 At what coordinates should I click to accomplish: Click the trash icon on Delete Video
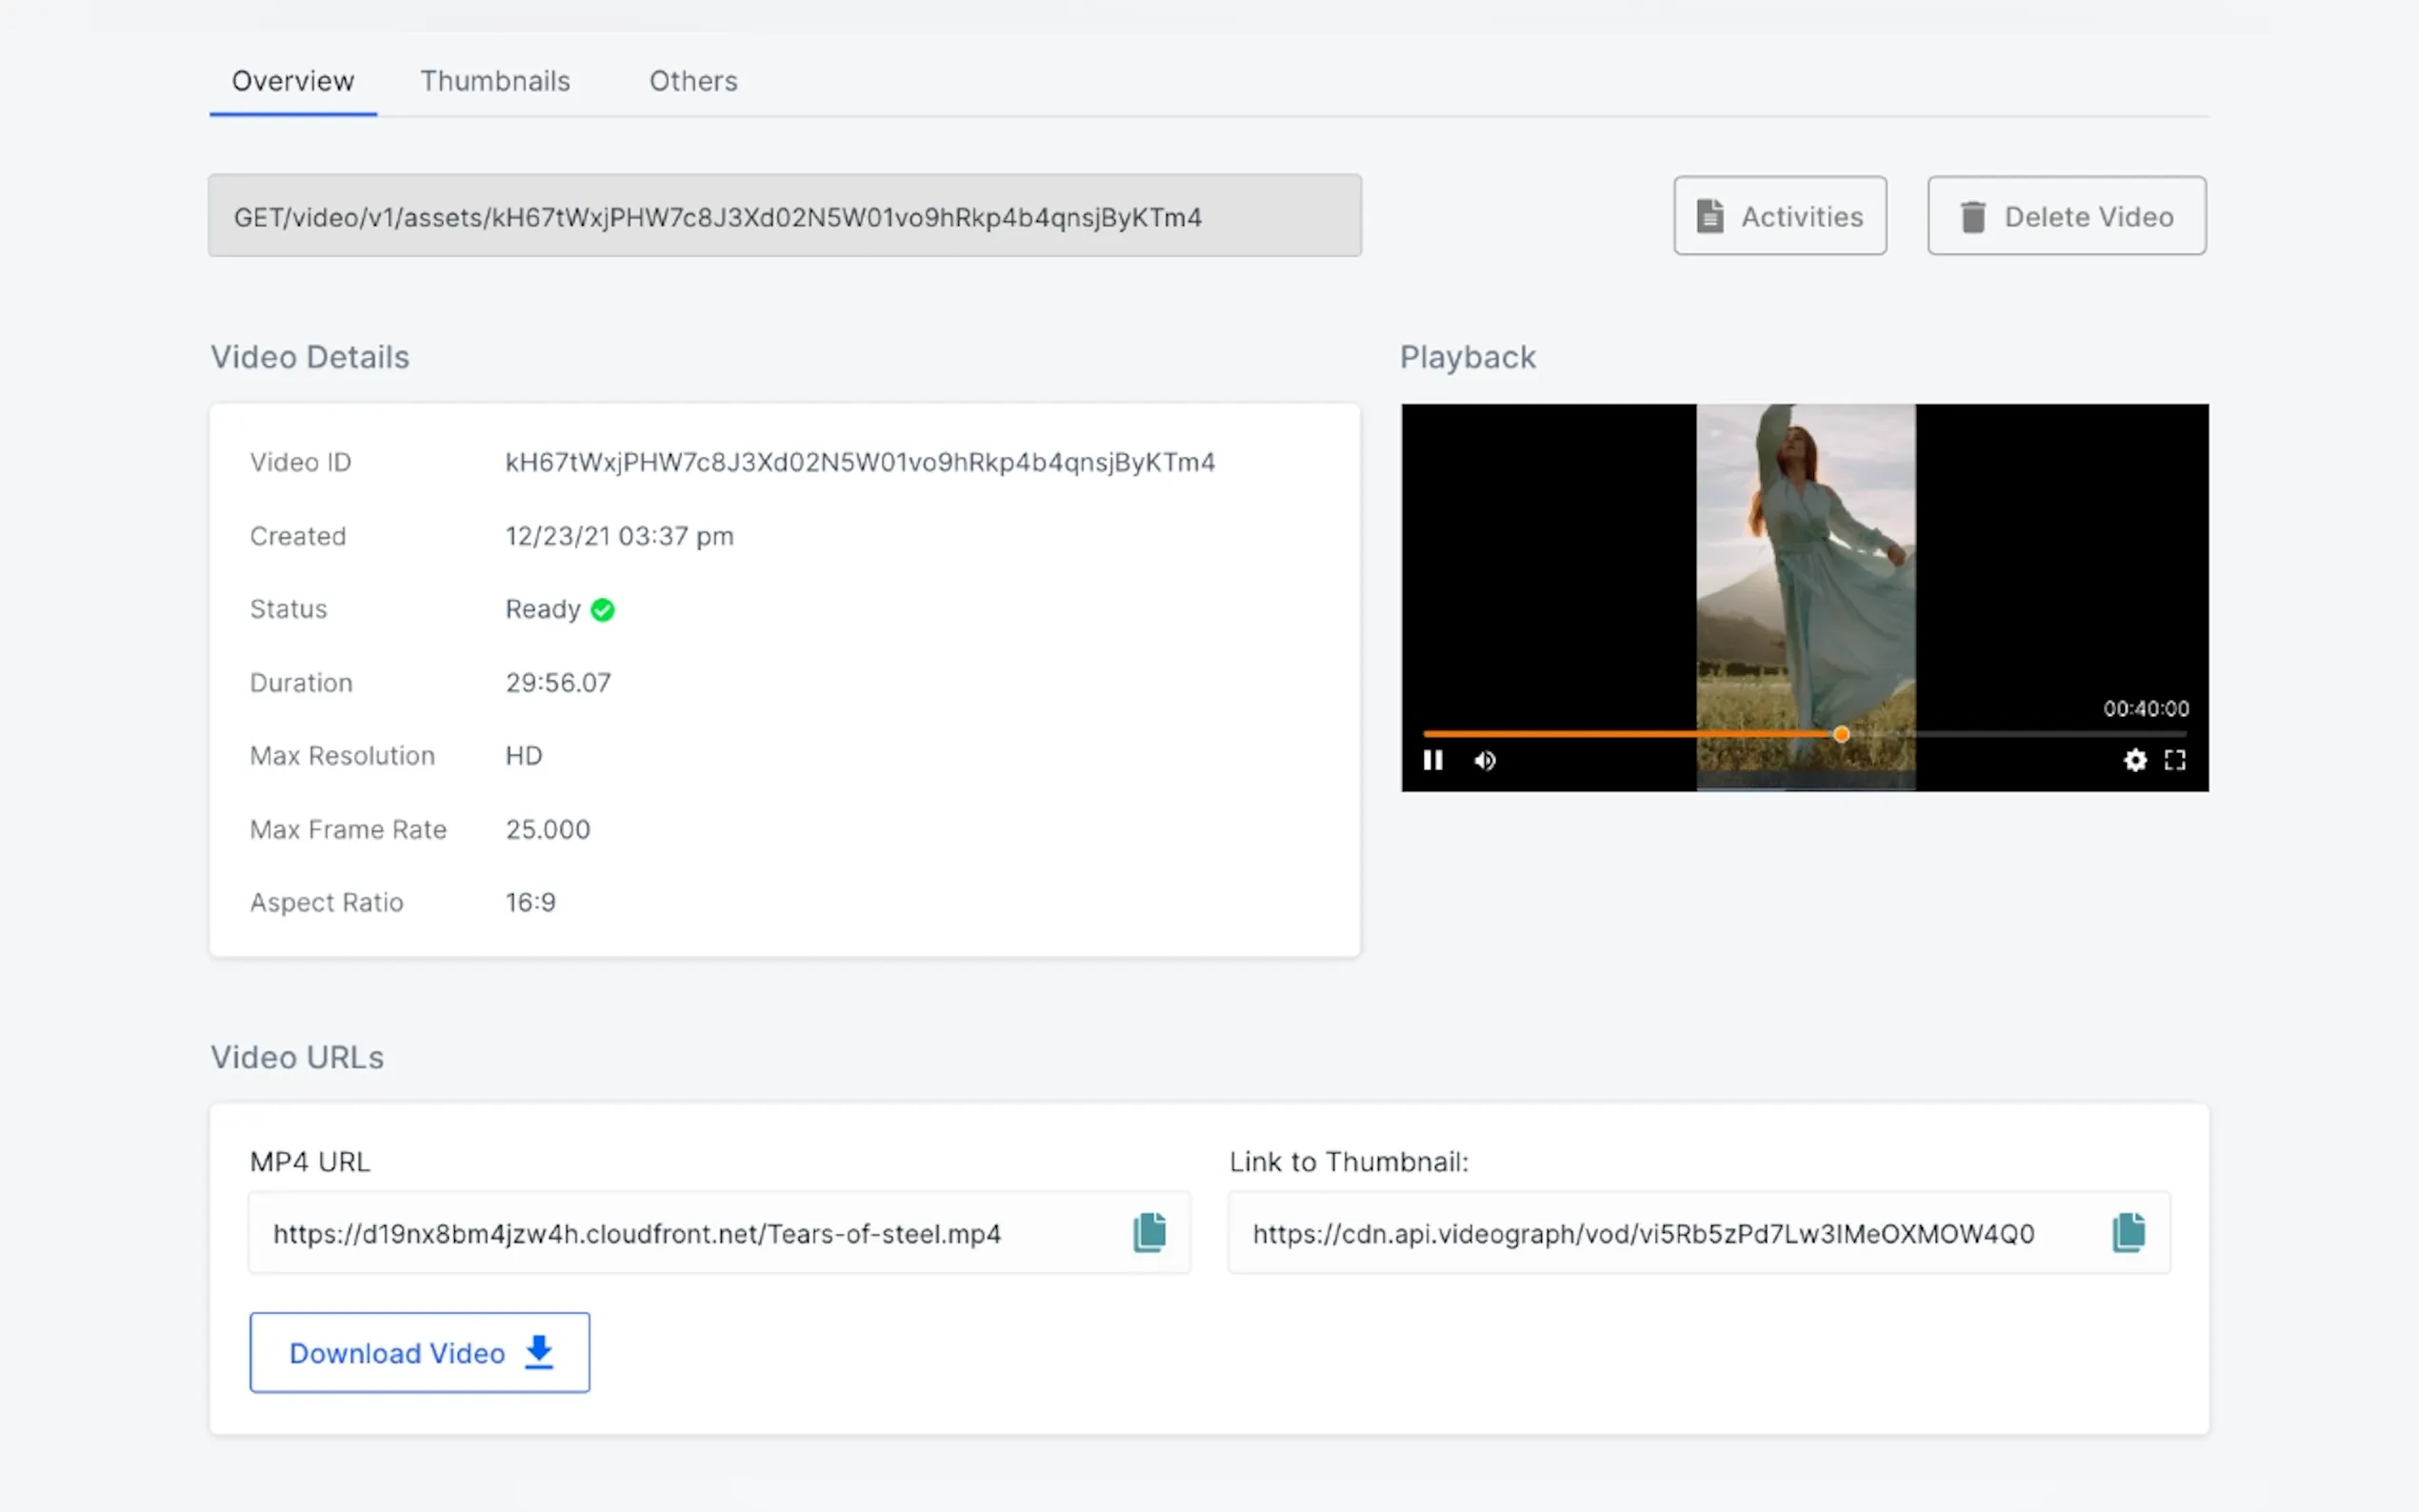[1971, 215]
